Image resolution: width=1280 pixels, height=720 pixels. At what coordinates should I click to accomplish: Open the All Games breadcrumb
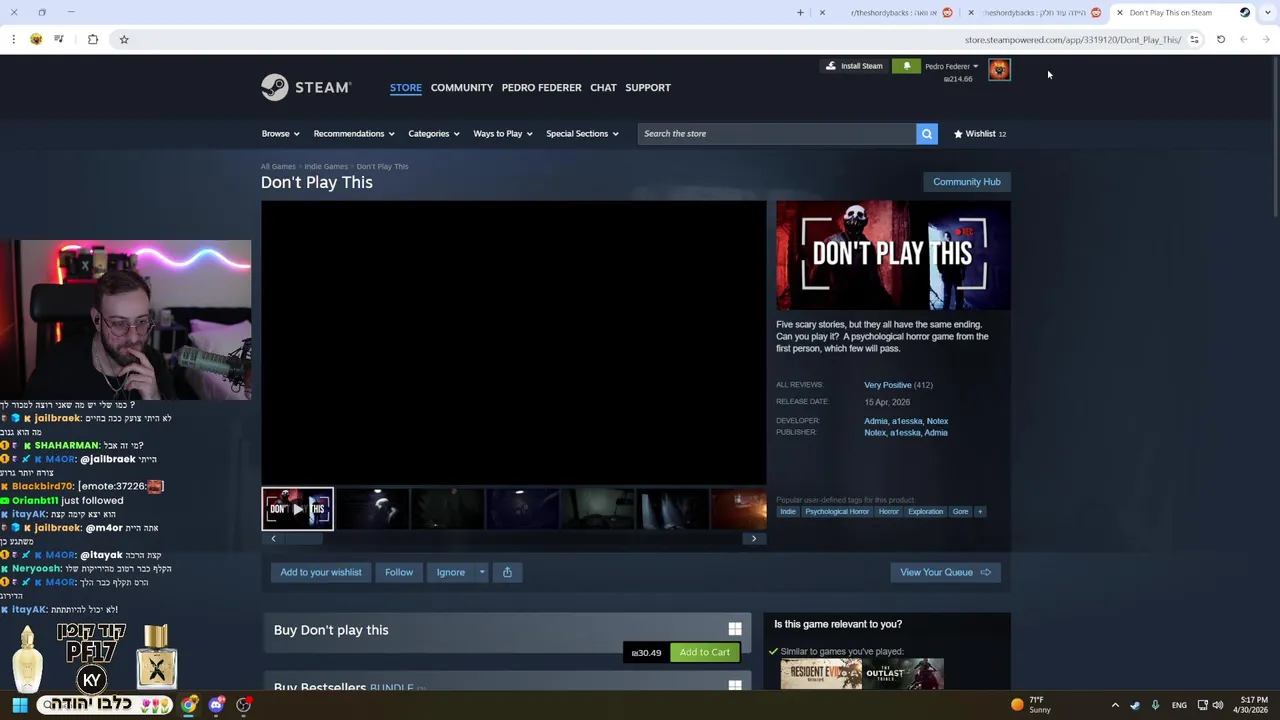[x=278, y=166]
